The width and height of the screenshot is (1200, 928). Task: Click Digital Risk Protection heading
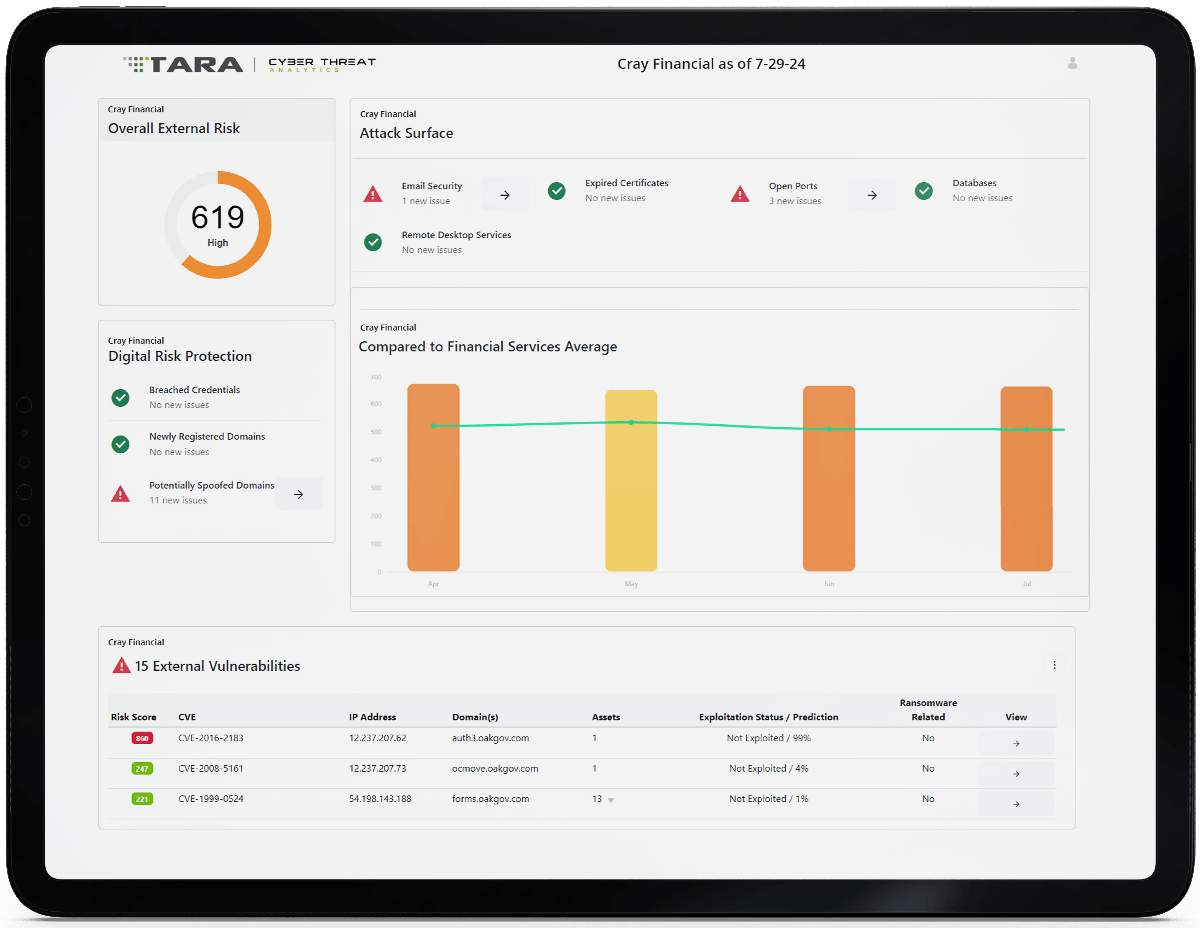pyautogui.click(x=180, y=356)
